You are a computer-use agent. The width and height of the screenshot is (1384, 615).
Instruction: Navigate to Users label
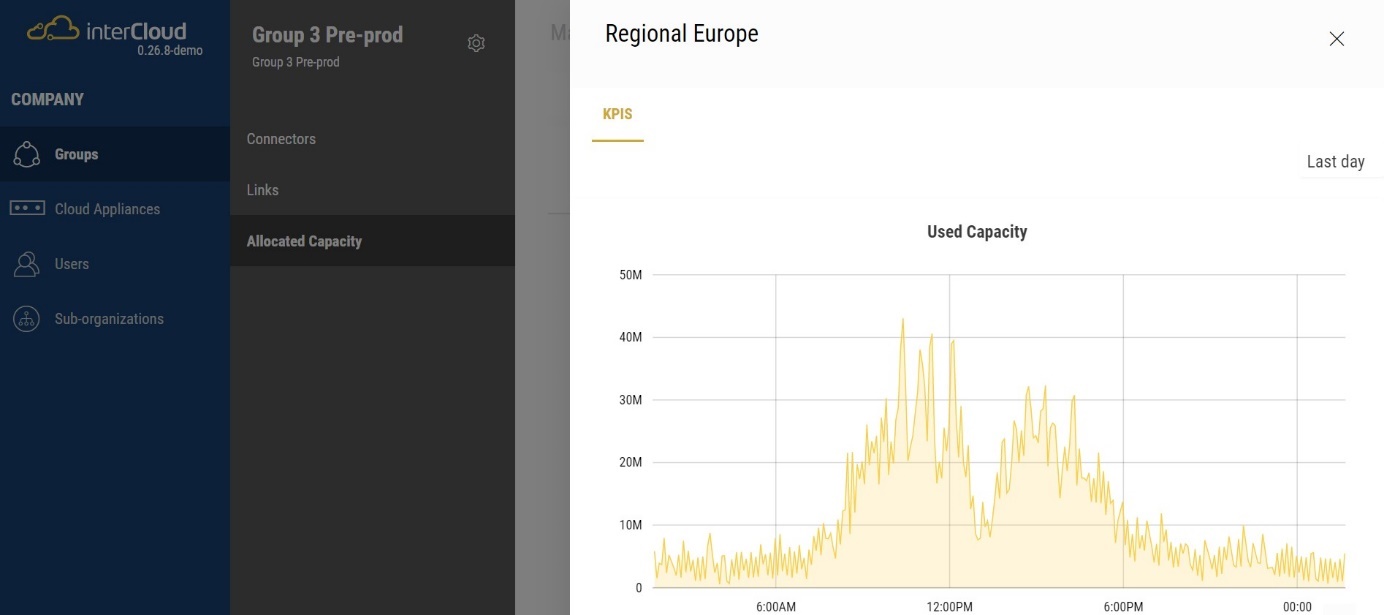tap(72, 264)
